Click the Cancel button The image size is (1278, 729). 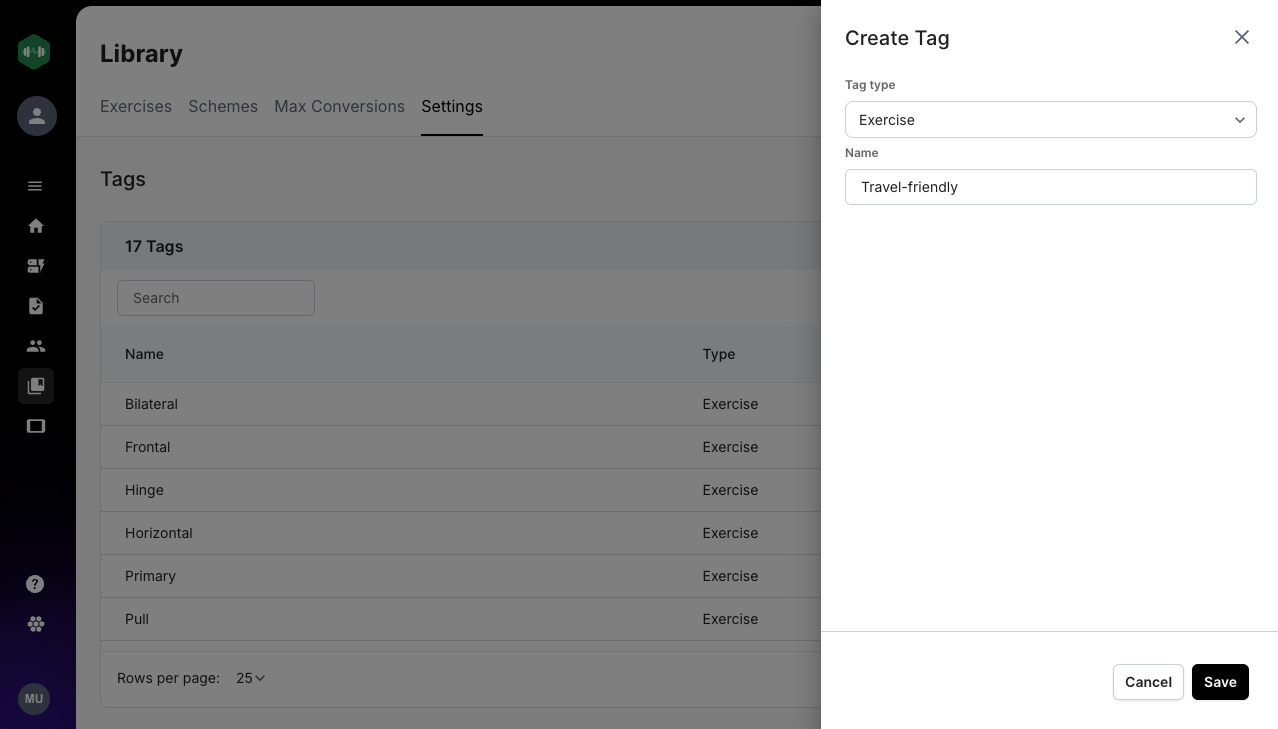pyautogui.click(x=1148, y=682)
